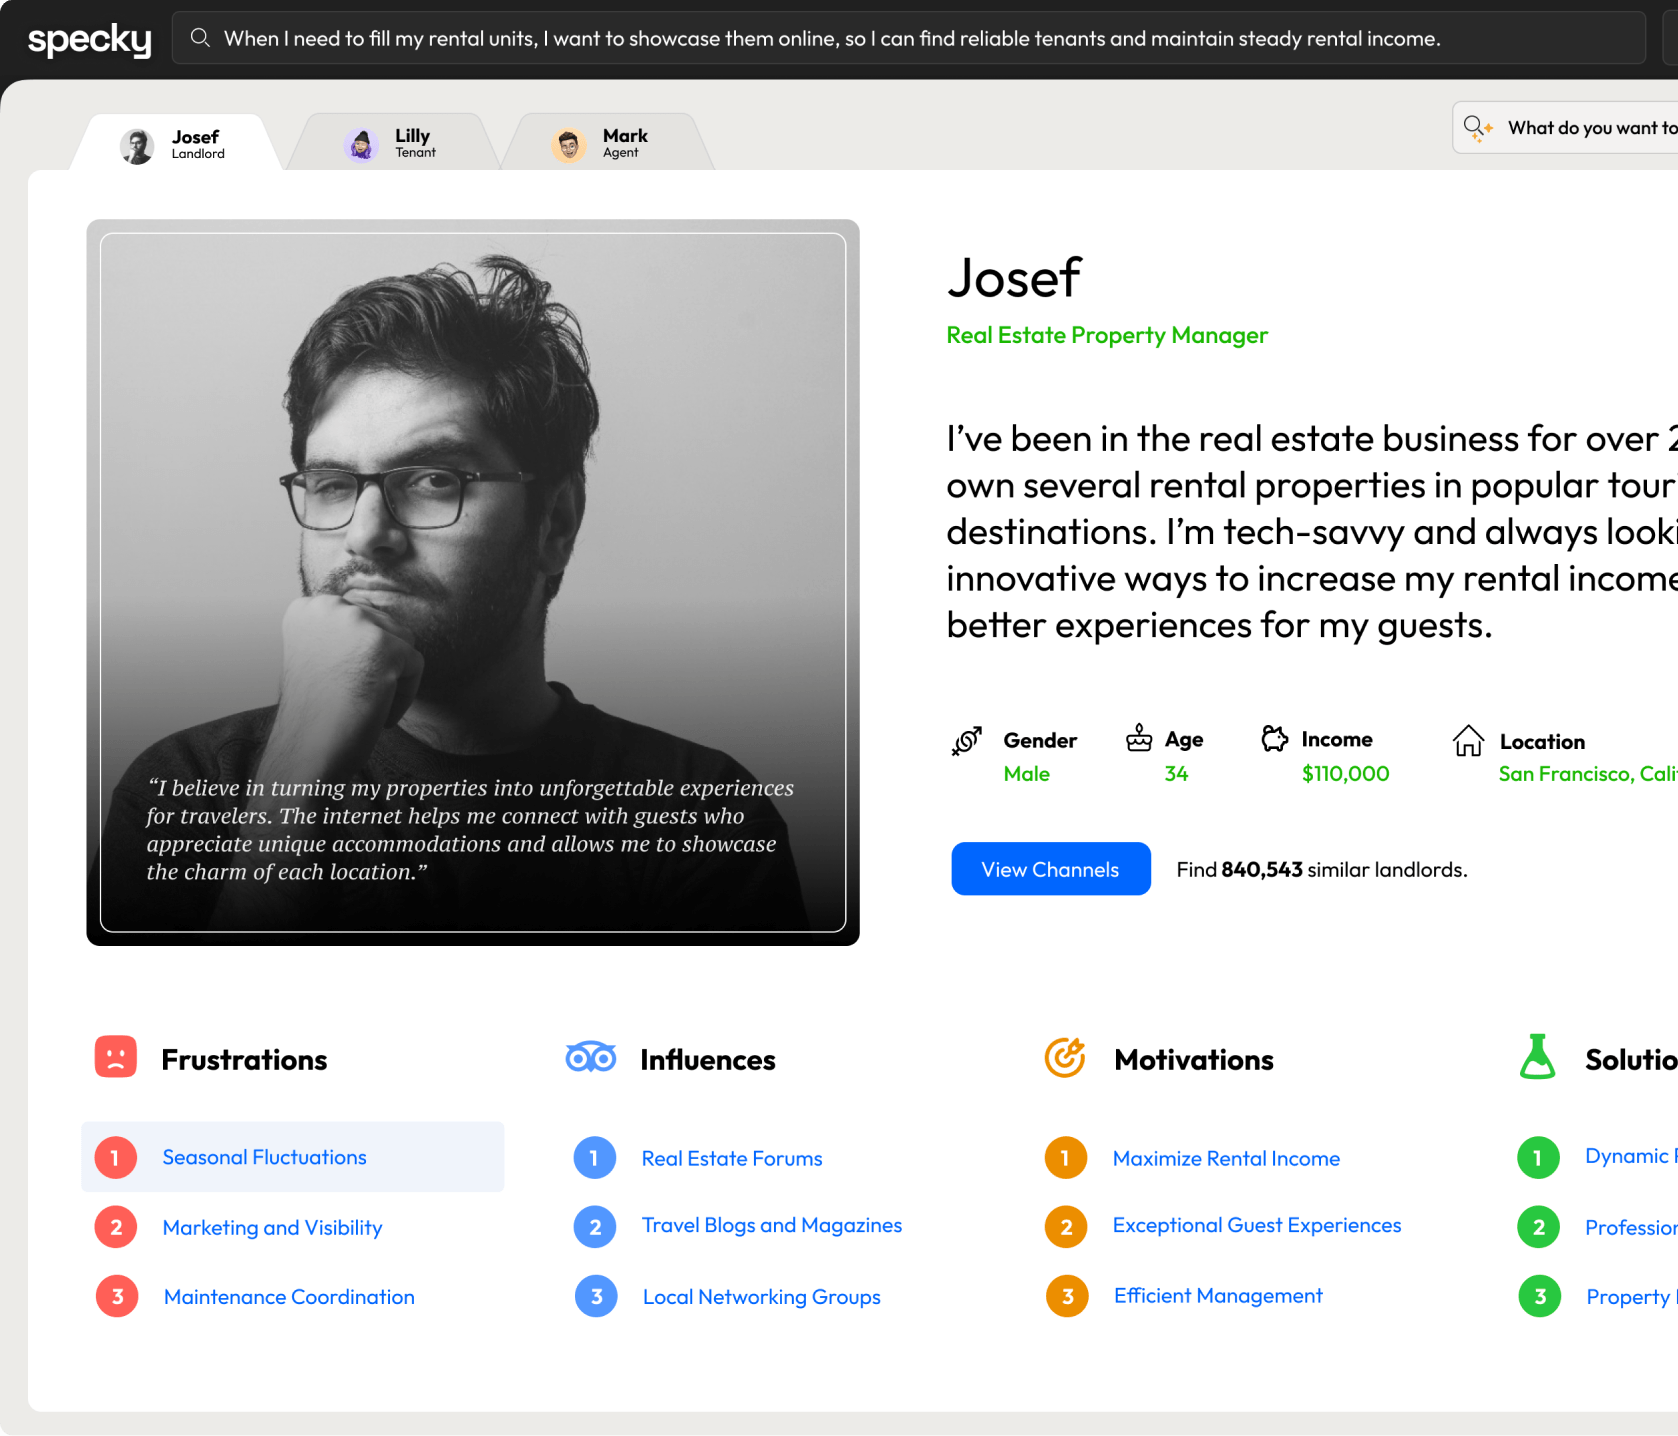The width and height of the screenshot is (1678, 1436).
Task: Click the sparkle search icon top right
Action: point(1477,127)
